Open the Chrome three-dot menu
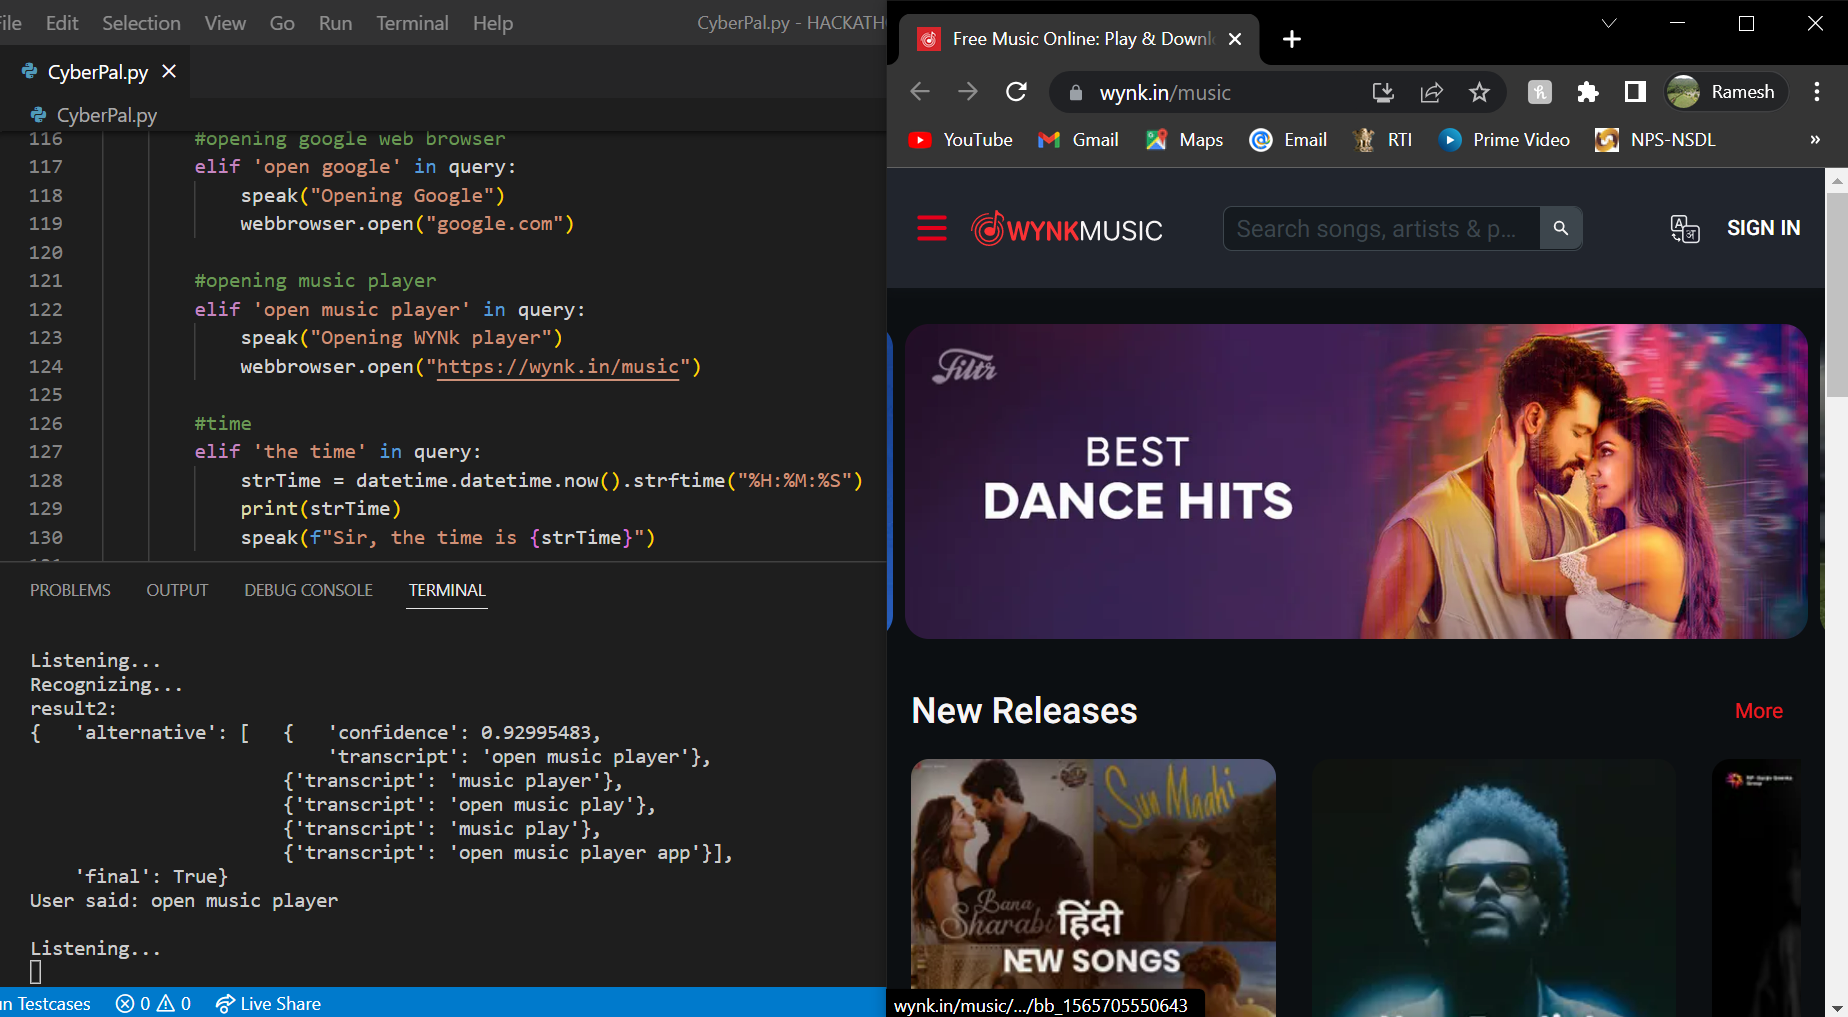The image size is (1848, 1017). tap(1817, 92)
